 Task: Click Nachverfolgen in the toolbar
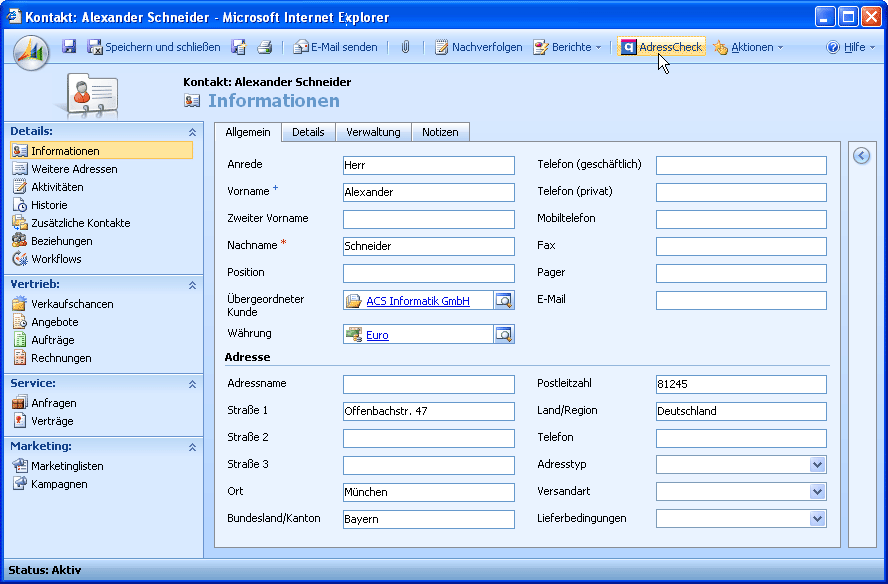click(x=479, y=47)
